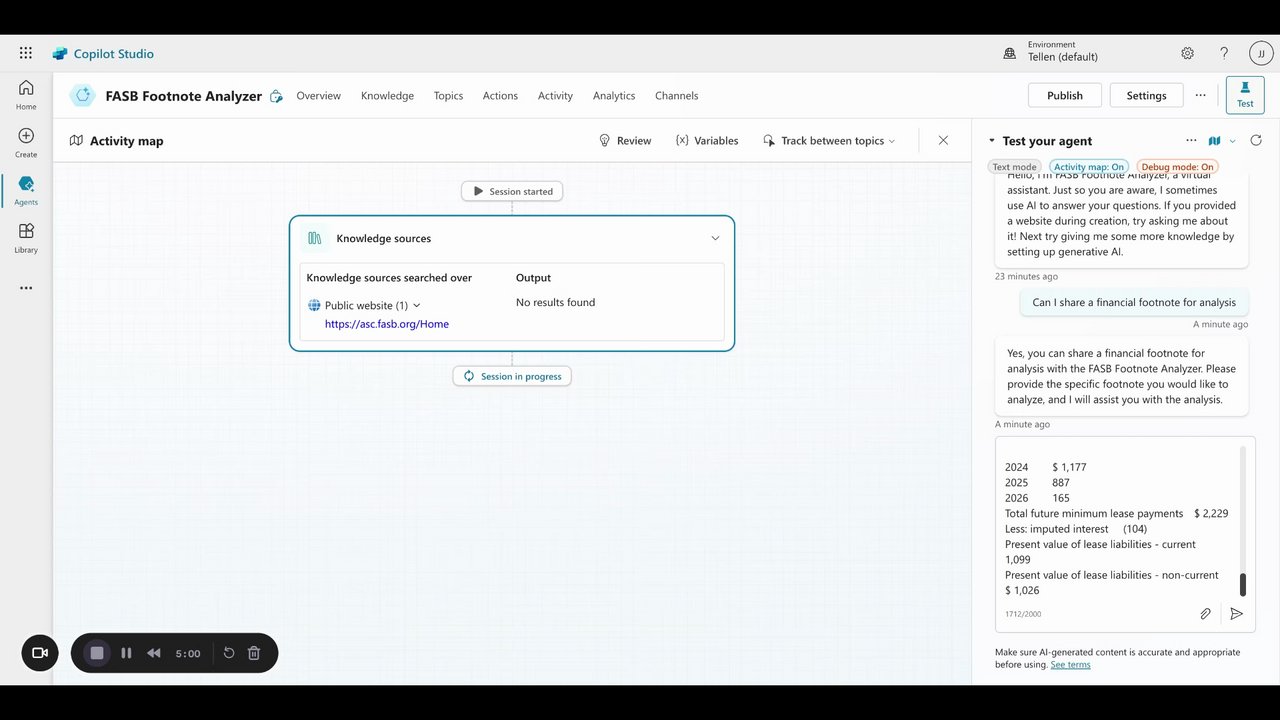Open the JJ account avatar

[x=1261, y=53]
